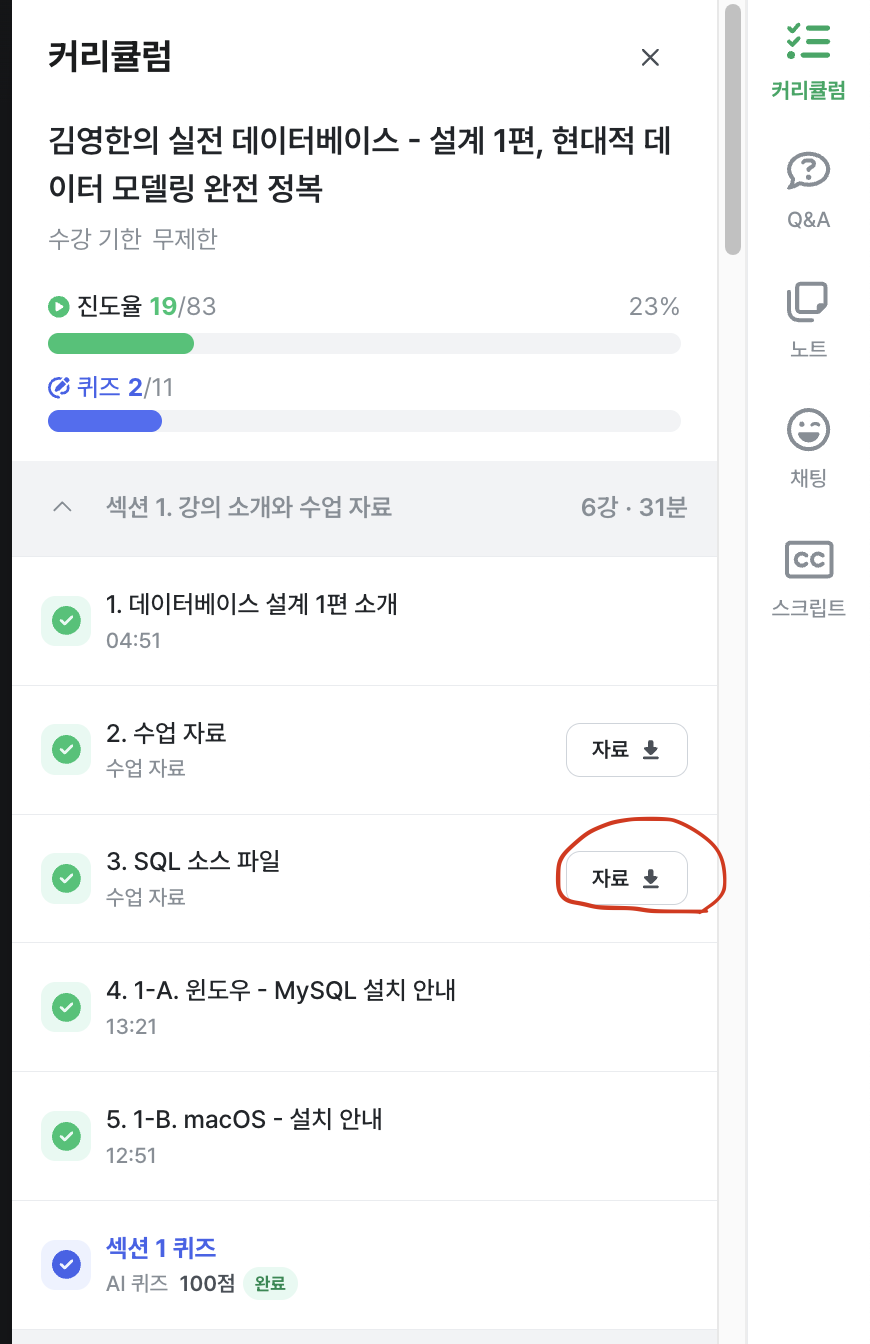Open lesson 2. 수업 자료
Viewport: 870px width, 1344px height.
tap(166, 733)
